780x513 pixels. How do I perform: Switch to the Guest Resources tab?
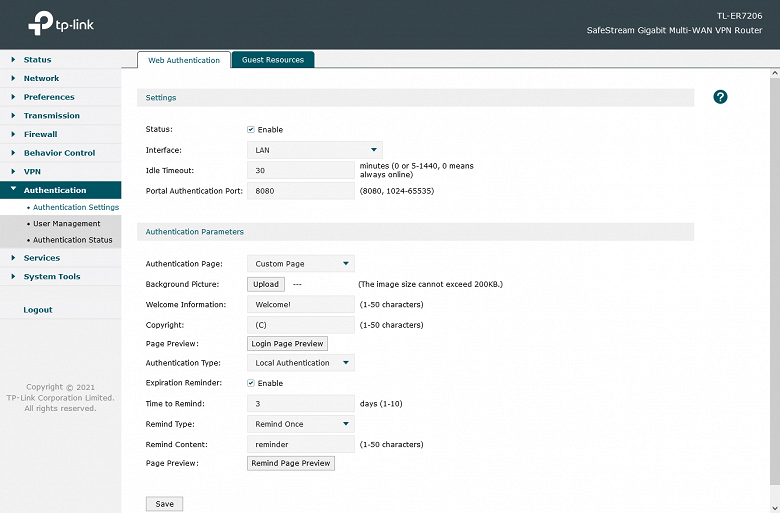click(x=273, y=60)
